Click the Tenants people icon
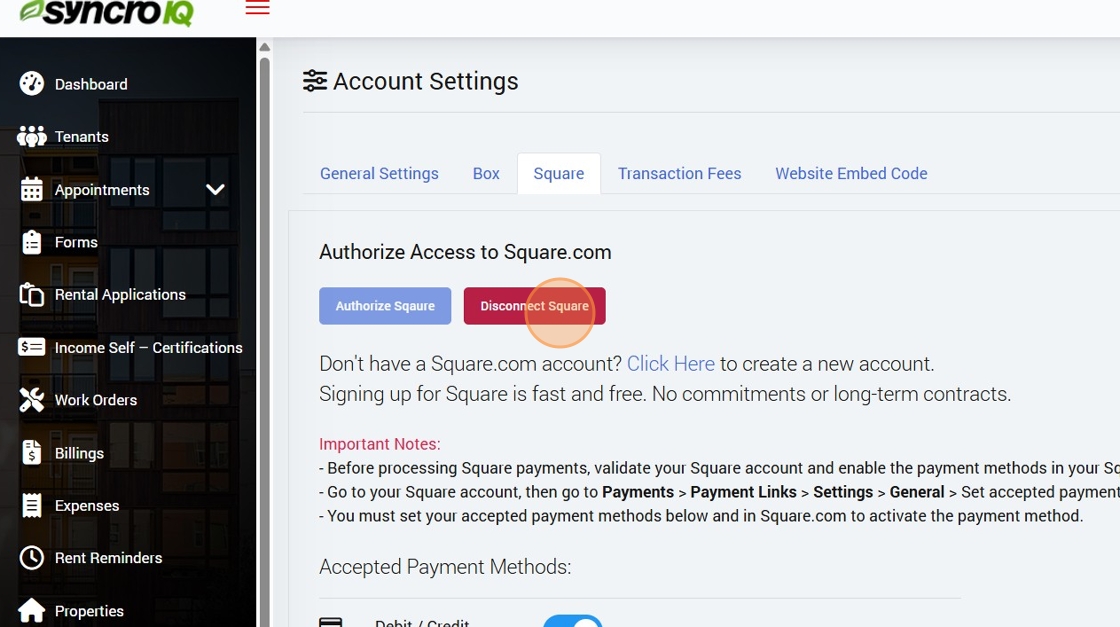The width and height of the screenshot is (1120, 627). tap(31, 136)
